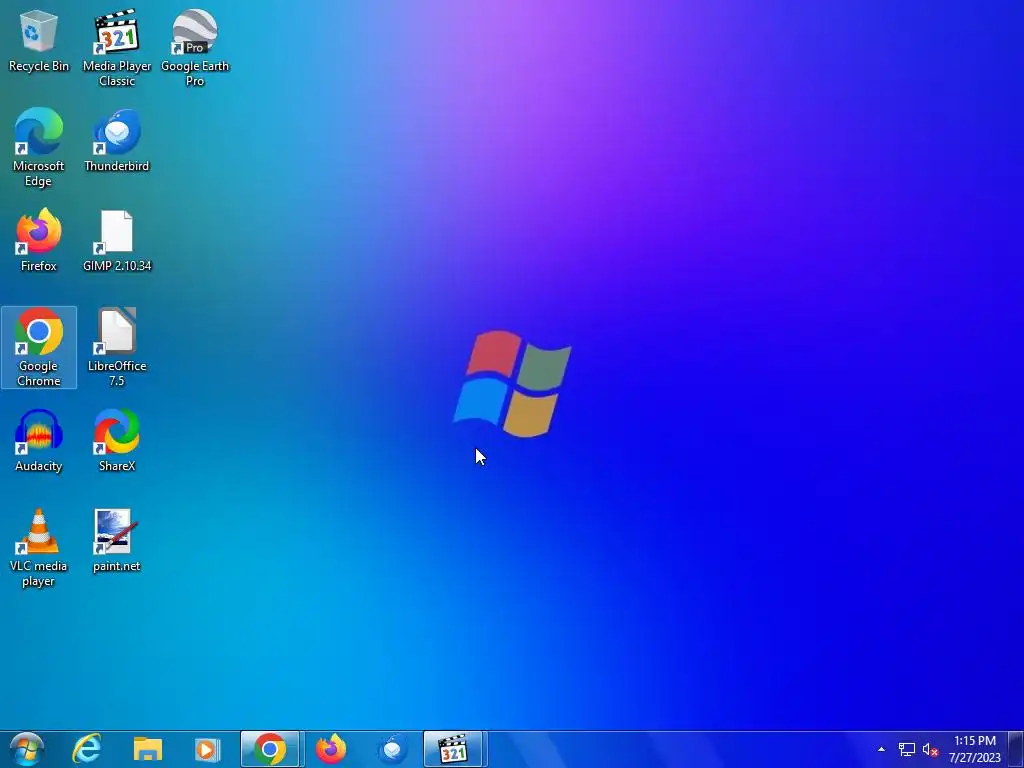Click the Show desktop button at taskbar end
Screen dimensions: 1024x768
click(1016, 749)
